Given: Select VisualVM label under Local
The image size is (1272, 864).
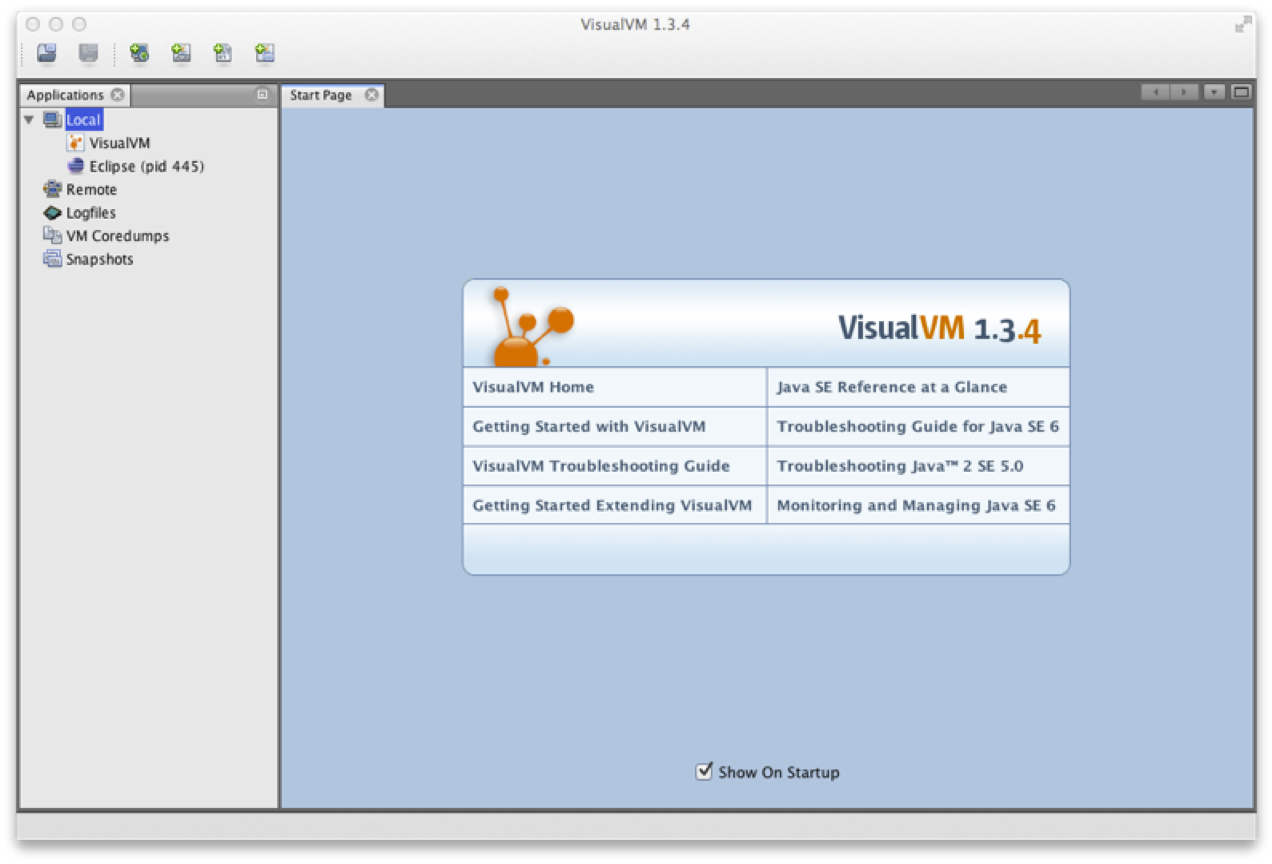Looking at the screenshot, I should pos(120,143).
